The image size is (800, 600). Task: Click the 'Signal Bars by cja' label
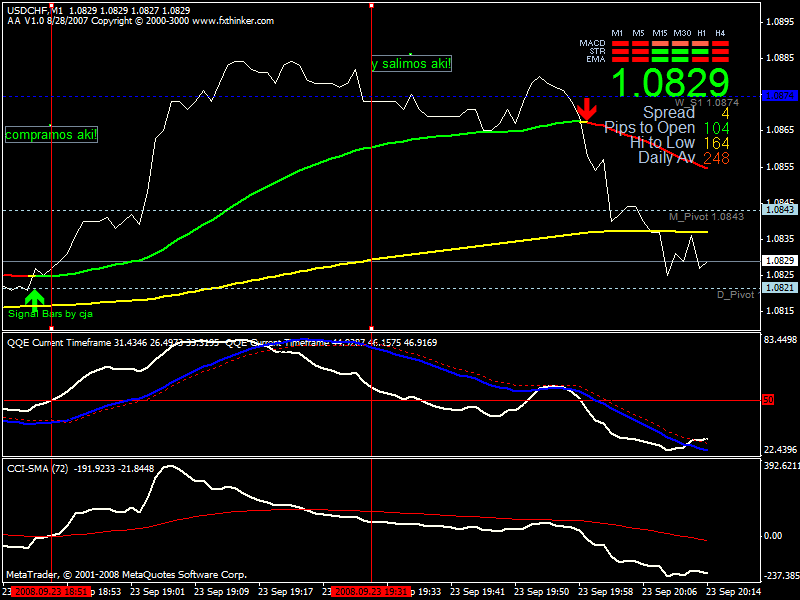click(50, 313)
